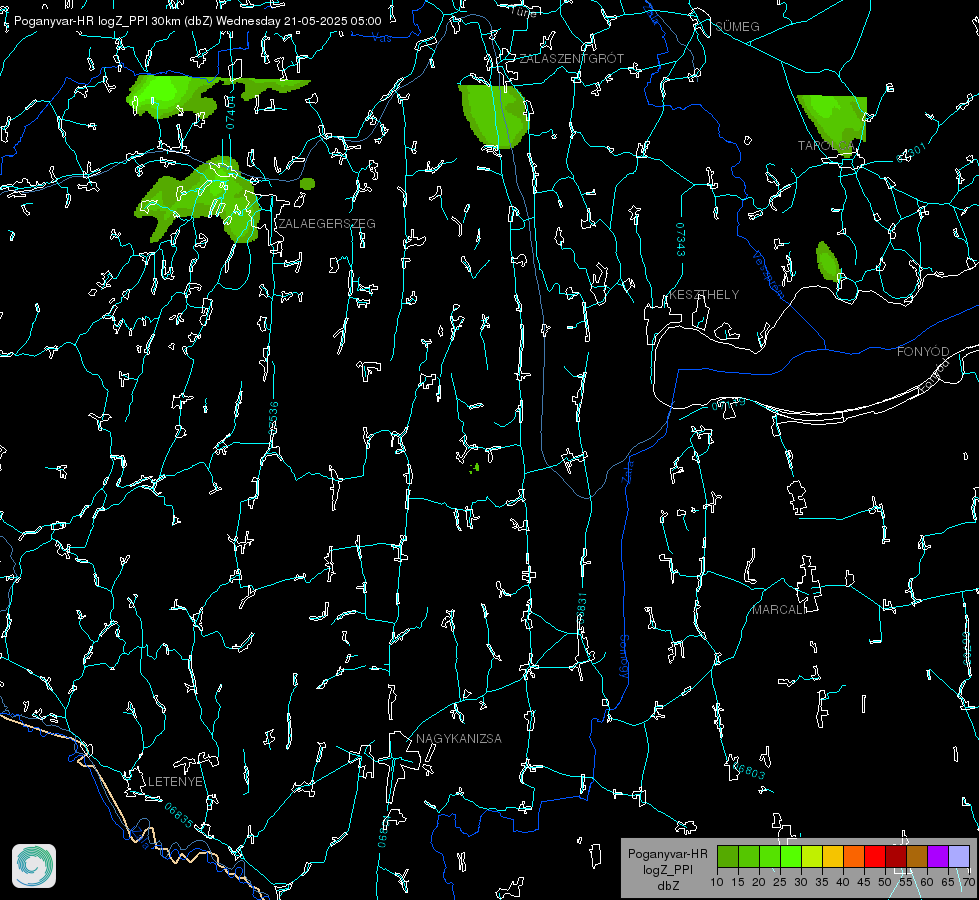The width and height of the screenshot is (979, 900).
Task: Click the NAGYKANIZSA city label
Action: point(459,739)
